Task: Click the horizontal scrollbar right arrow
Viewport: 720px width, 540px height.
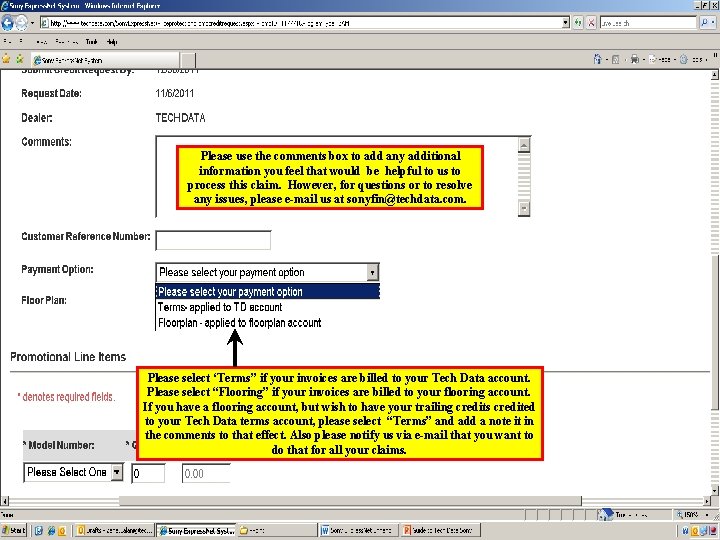Action: pos(707,501)
